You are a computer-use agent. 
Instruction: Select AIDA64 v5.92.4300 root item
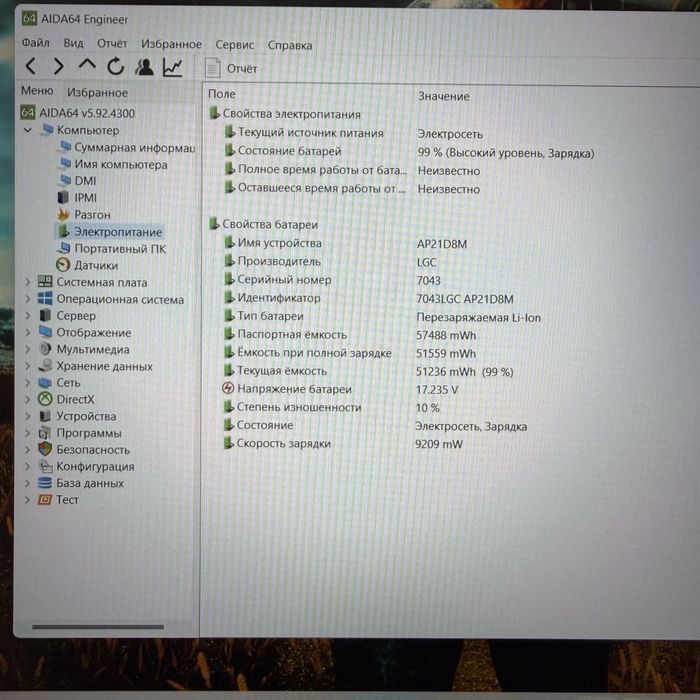click(78, 112)
